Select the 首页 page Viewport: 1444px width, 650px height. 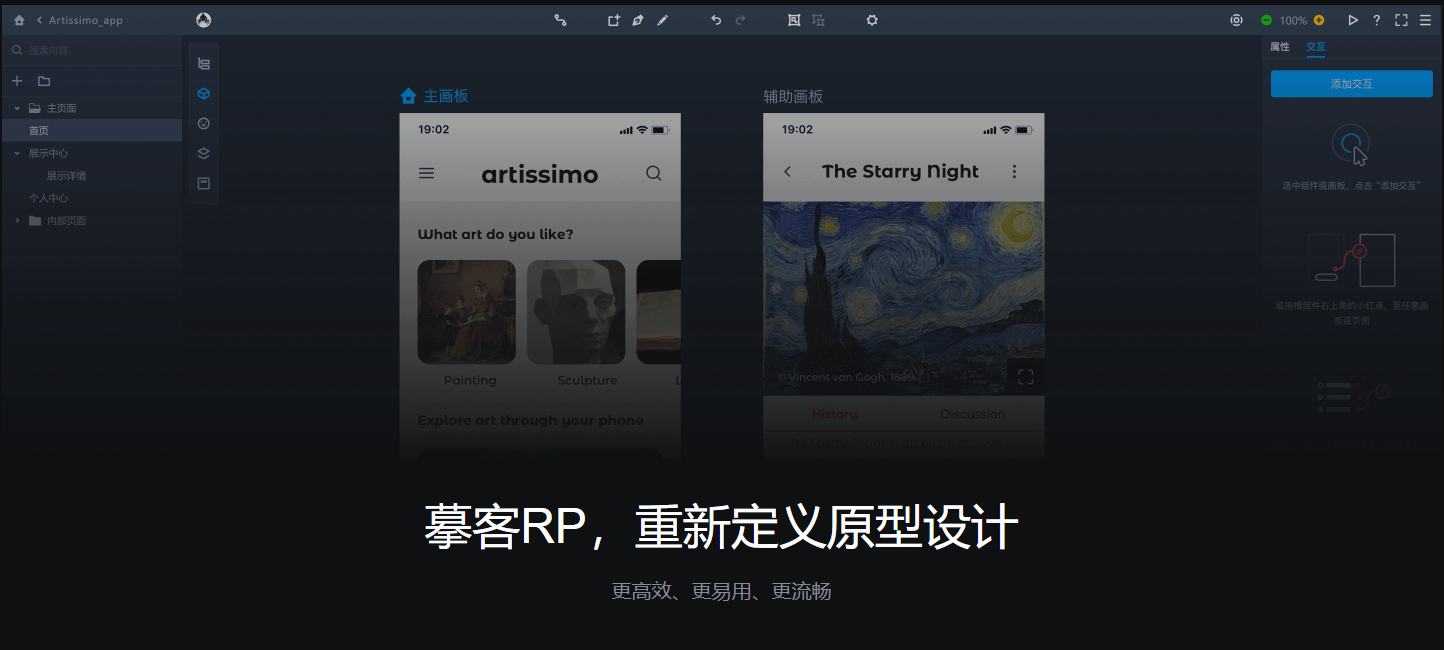pos(91,130)
